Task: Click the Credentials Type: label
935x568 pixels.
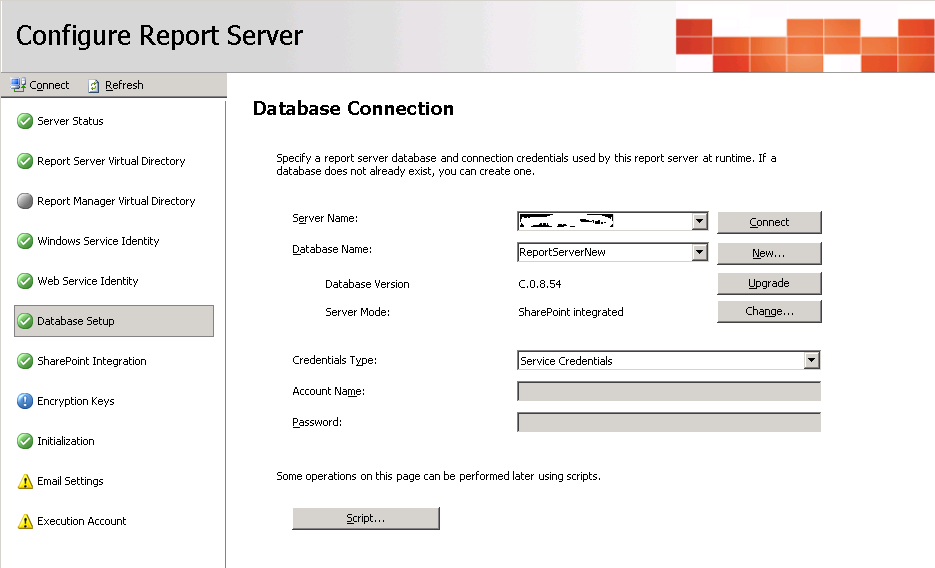Action: [335, 360]
